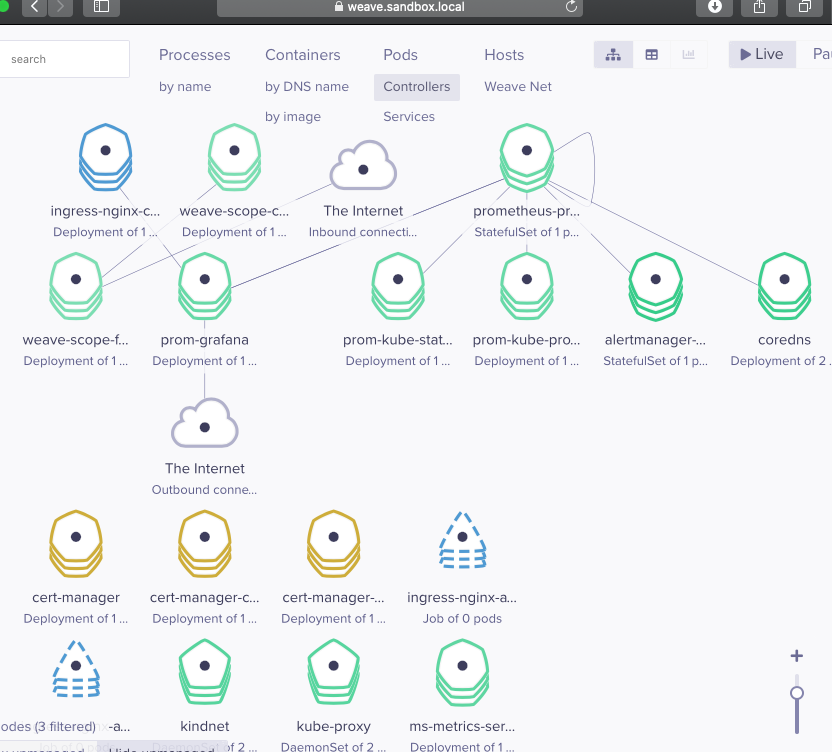Select the weave-scope-f... deployment node

pos(76,286)
